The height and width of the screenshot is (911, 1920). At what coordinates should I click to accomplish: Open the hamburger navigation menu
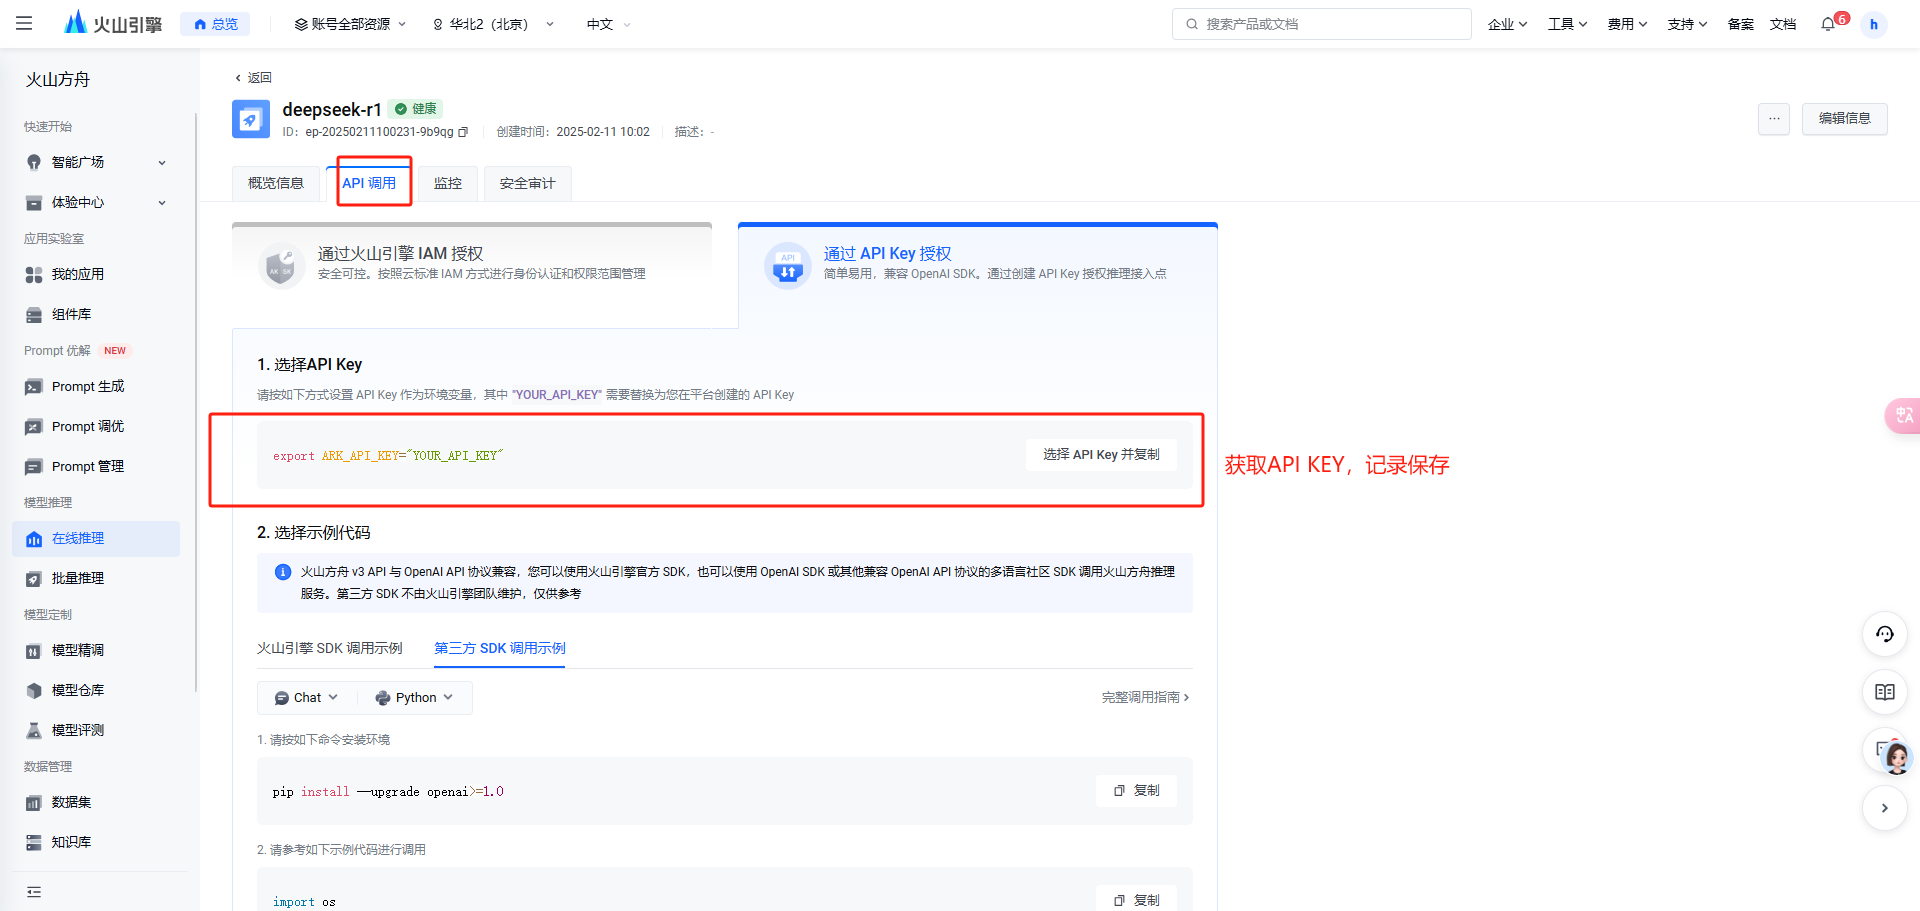tap(24, 23)
